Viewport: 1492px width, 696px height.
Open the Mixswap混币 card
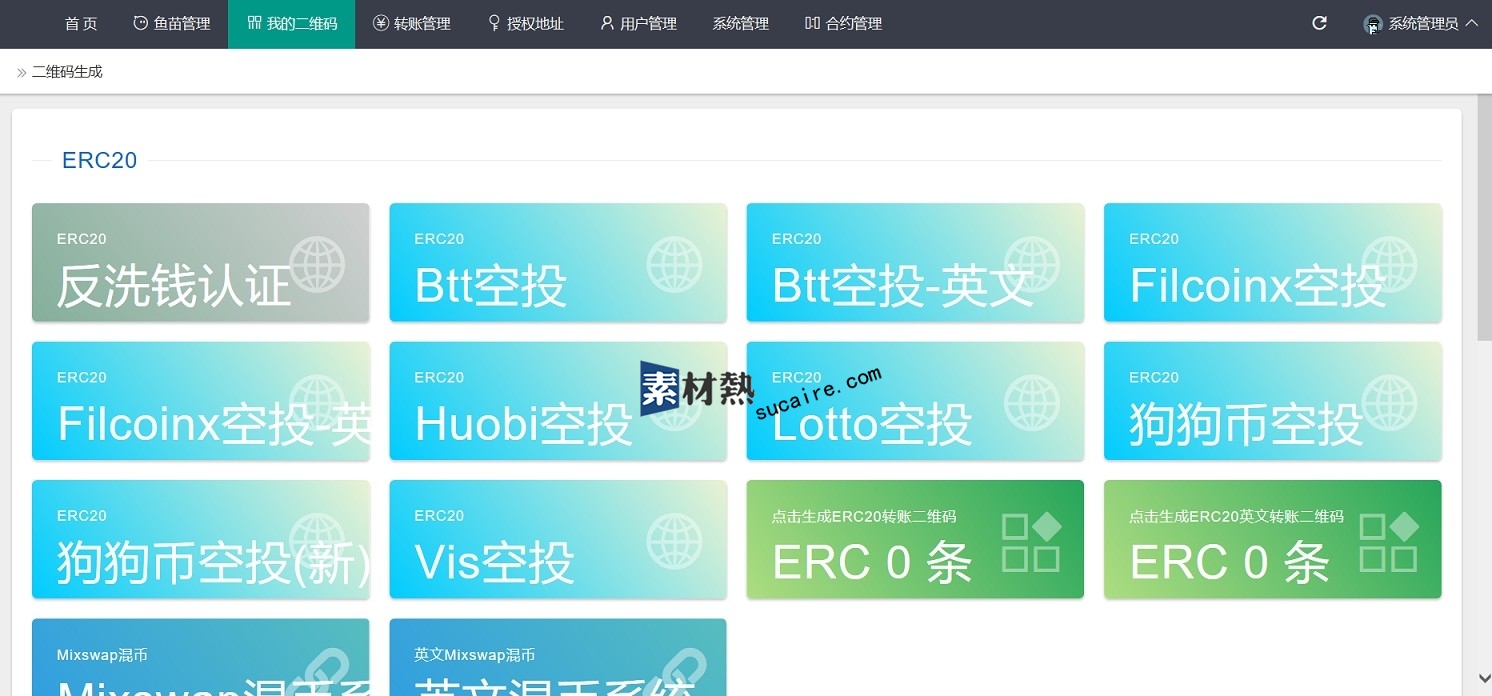pyautogui.click(x=201, y=657)
